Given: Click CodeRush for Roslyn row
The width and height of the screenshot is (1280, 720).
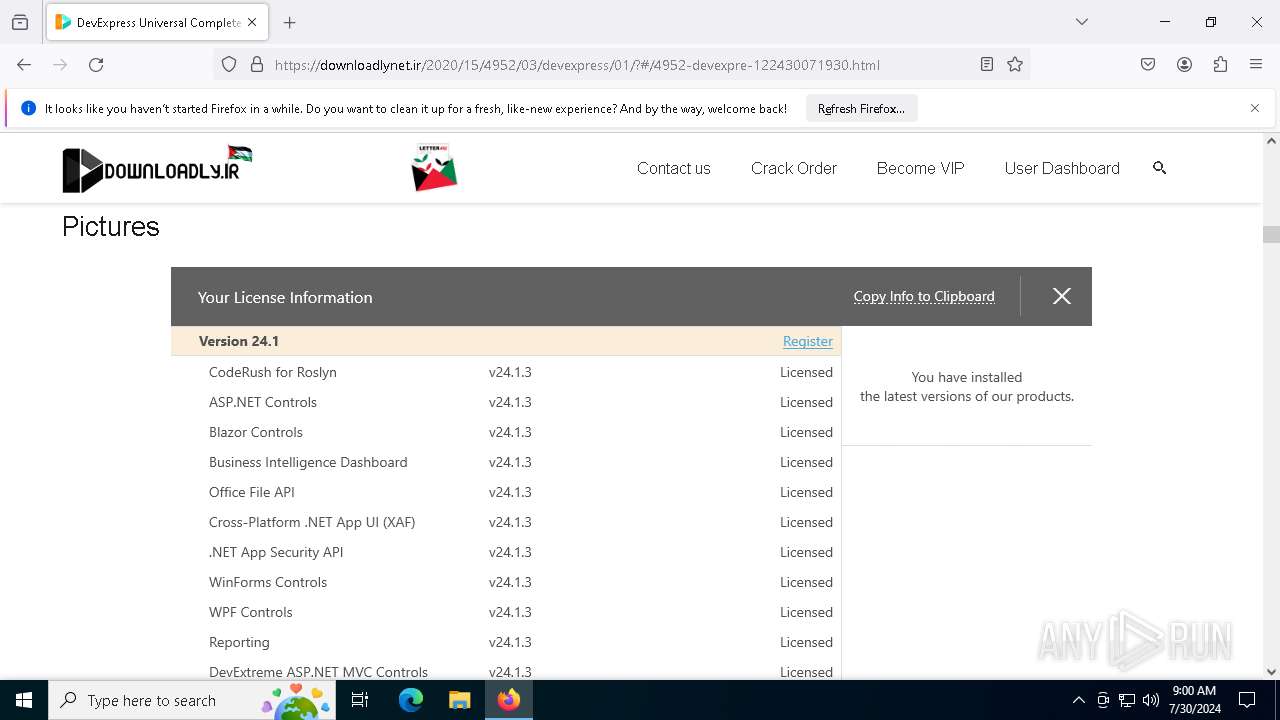Looking at the screenshot, I should (x=506, y=372).
